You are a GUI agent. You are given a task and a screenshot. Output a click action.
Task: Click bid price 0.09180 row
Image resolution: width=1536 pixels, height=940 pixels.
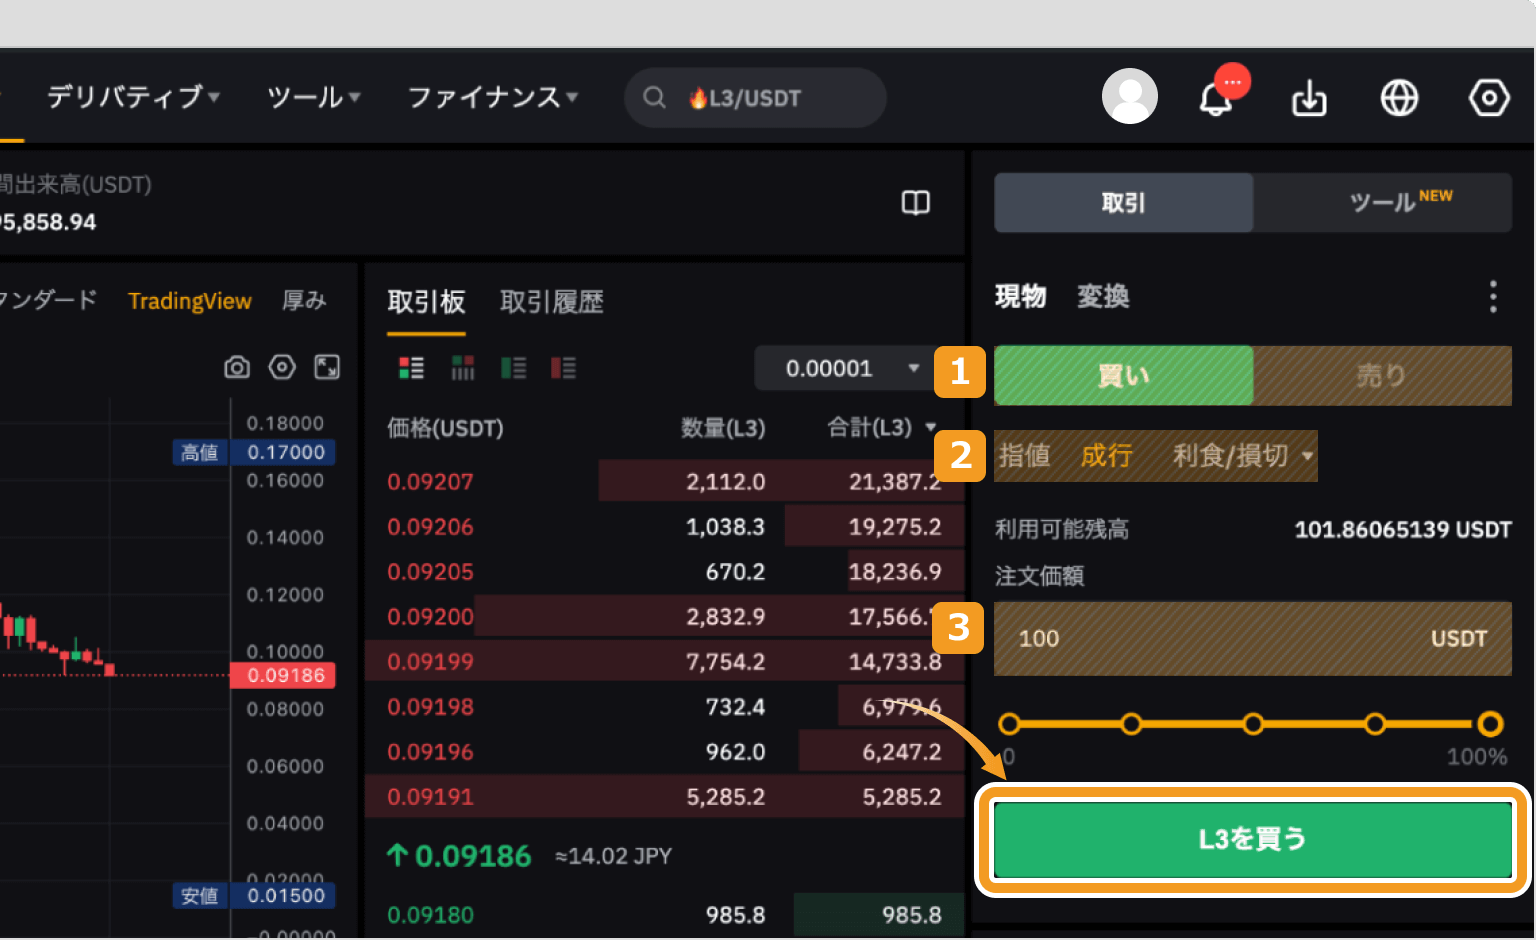(664, 915)
